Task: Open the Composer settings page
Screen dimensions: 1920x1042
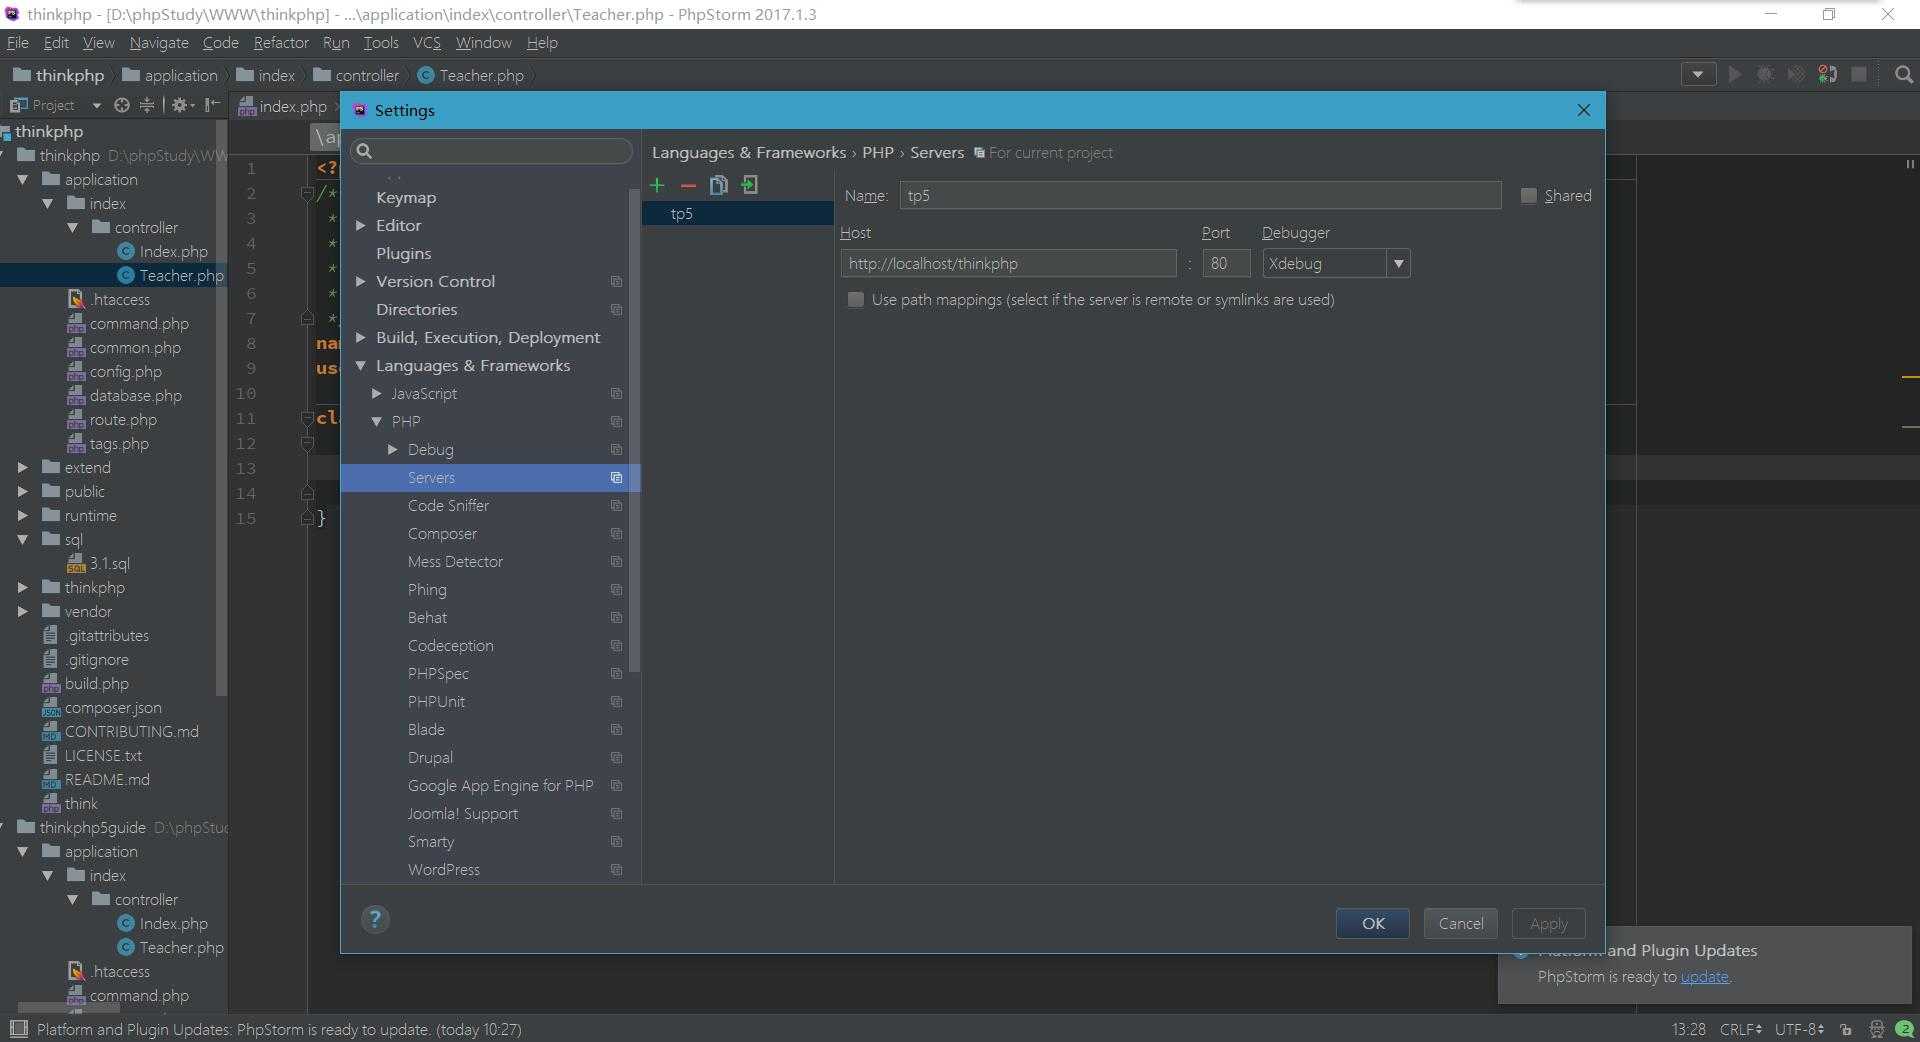Action: click(442, 534)
